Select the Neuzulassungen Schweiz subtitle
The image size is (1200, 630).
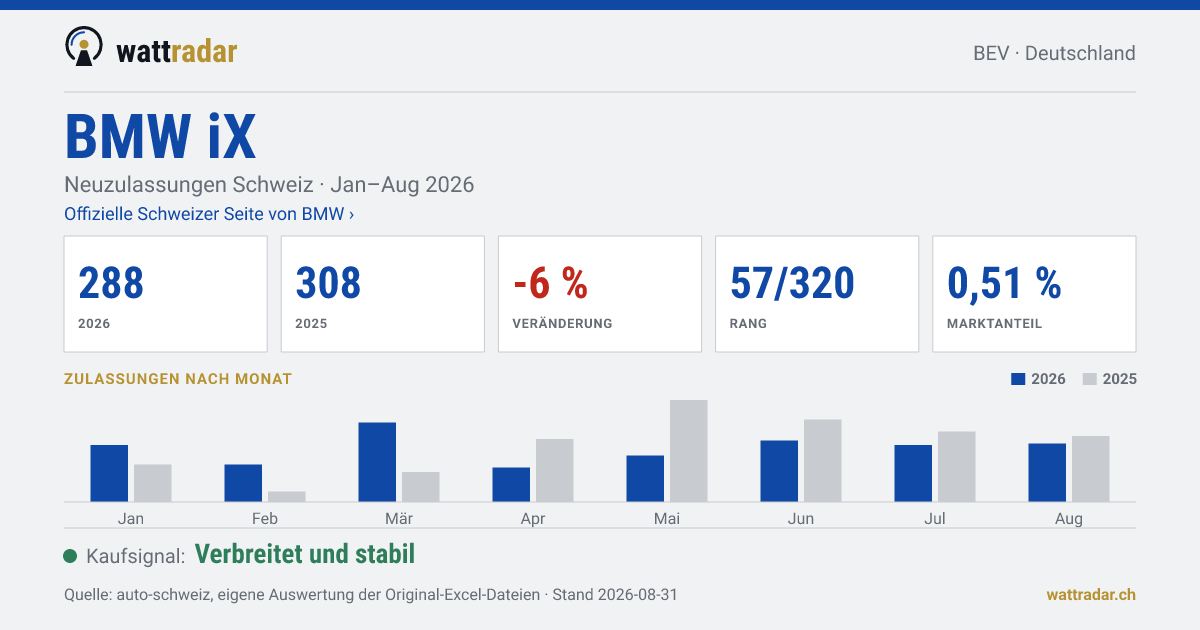(269, 185)
